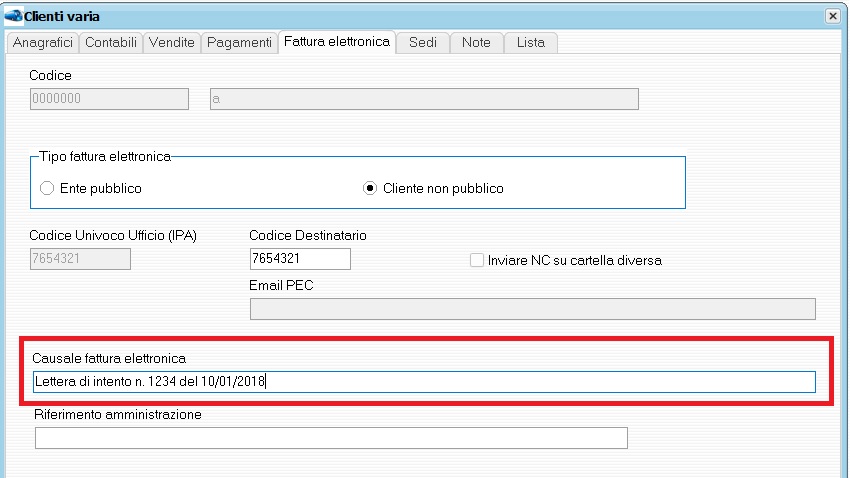The image size is (850, 478).
Task: Go to the Vendite tab
Action: point(172,42)
